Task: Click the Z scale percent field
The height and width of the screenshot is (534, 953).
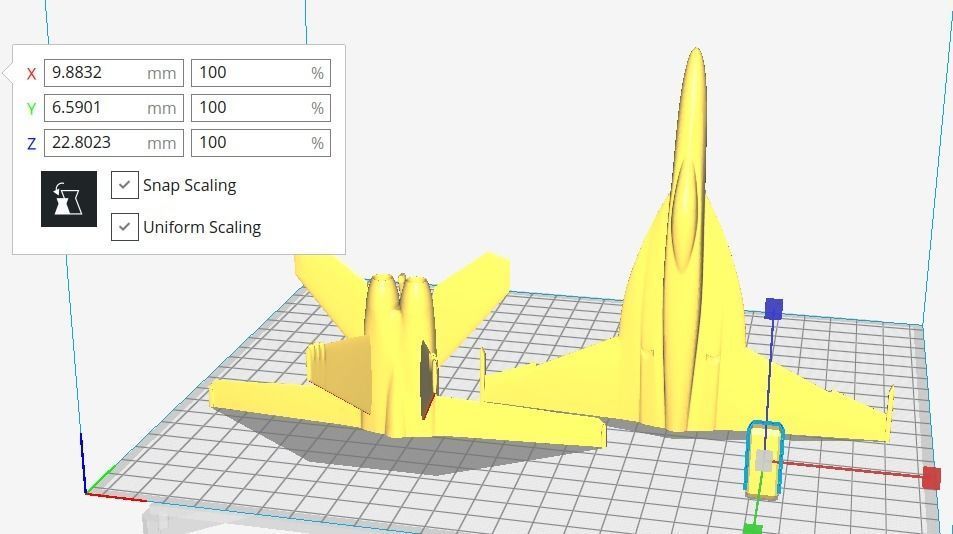Action: coord(261,143)
